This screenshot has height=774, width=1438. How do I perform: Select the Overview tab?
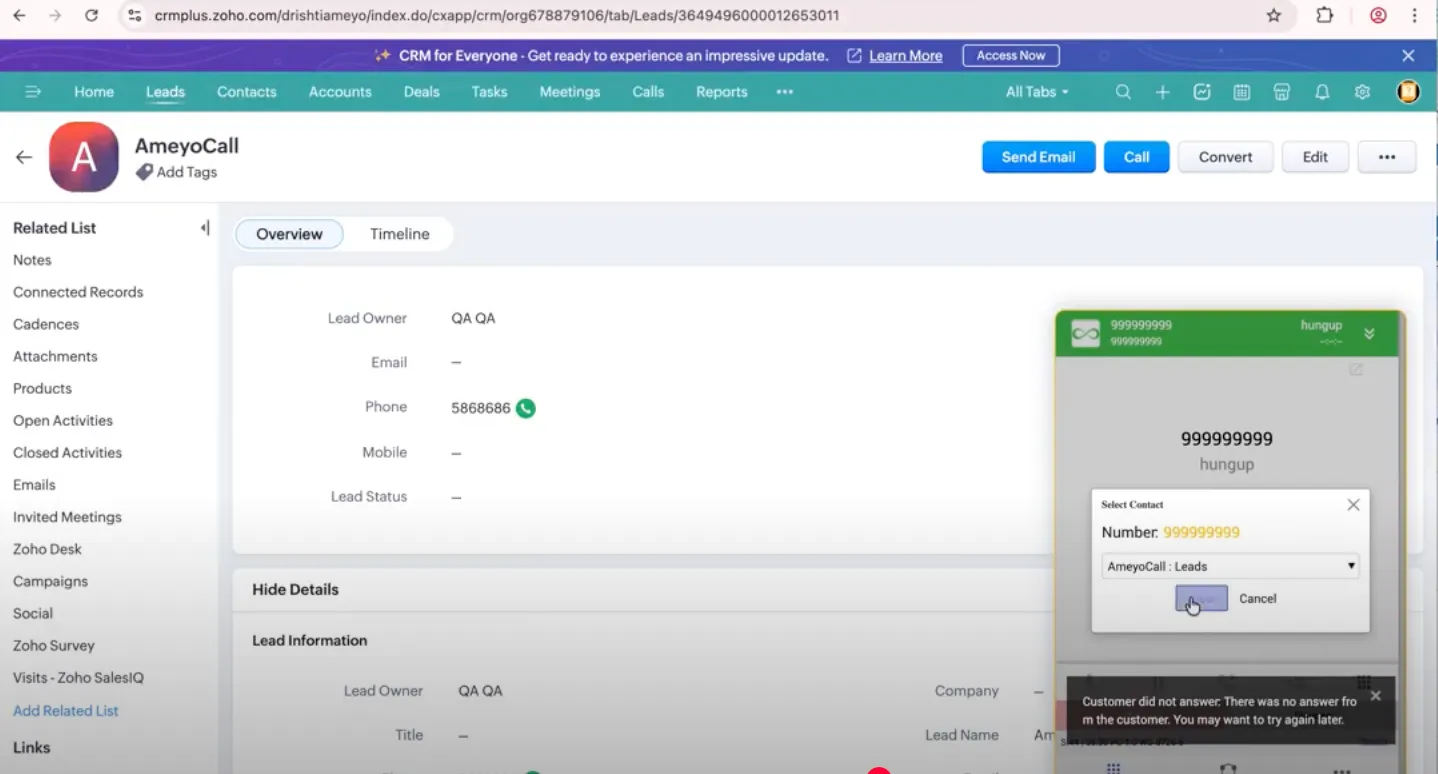(289, 234)
